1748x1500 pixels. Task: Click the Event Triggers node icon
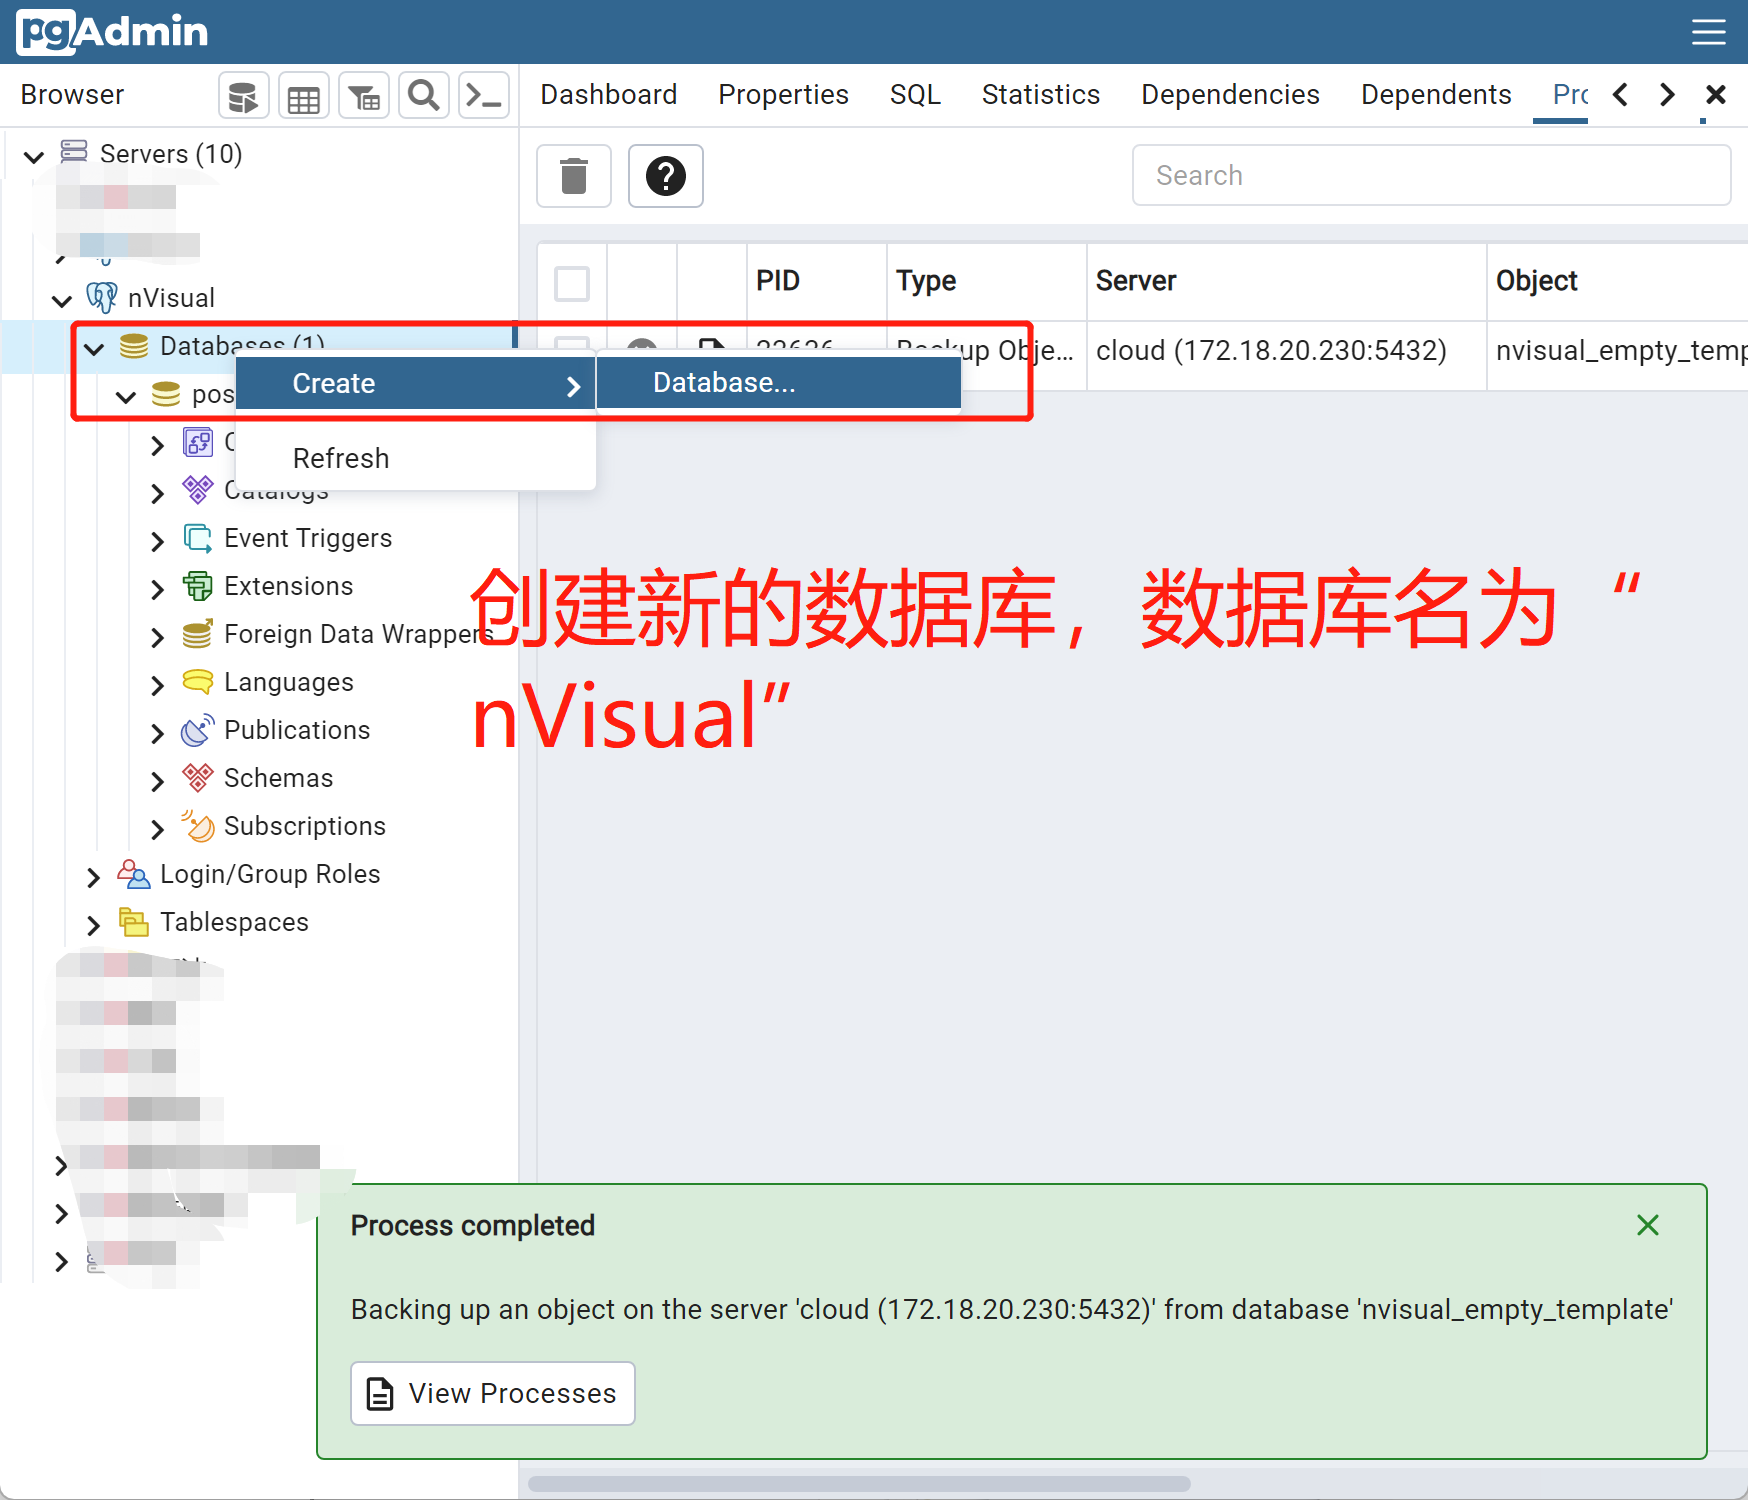tap(198, 538)
